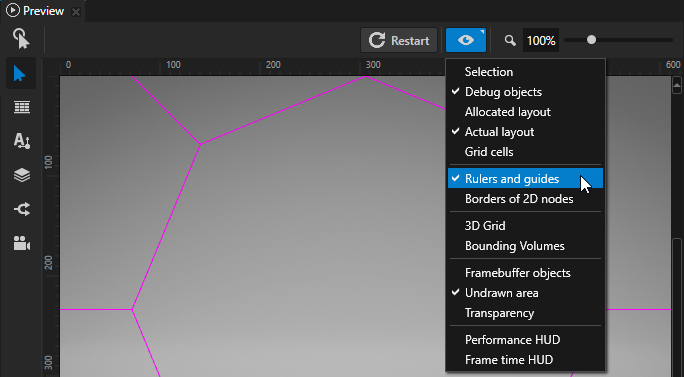Show the Performance HUD
The height and width of the screenshot is (377, 684).
(x=525, y=339)
